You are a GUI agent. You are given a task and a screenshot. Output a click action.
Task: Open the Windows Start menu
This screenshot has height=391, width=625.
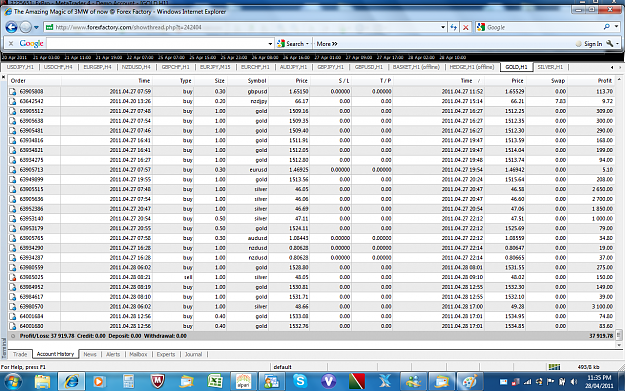(13, 381)
